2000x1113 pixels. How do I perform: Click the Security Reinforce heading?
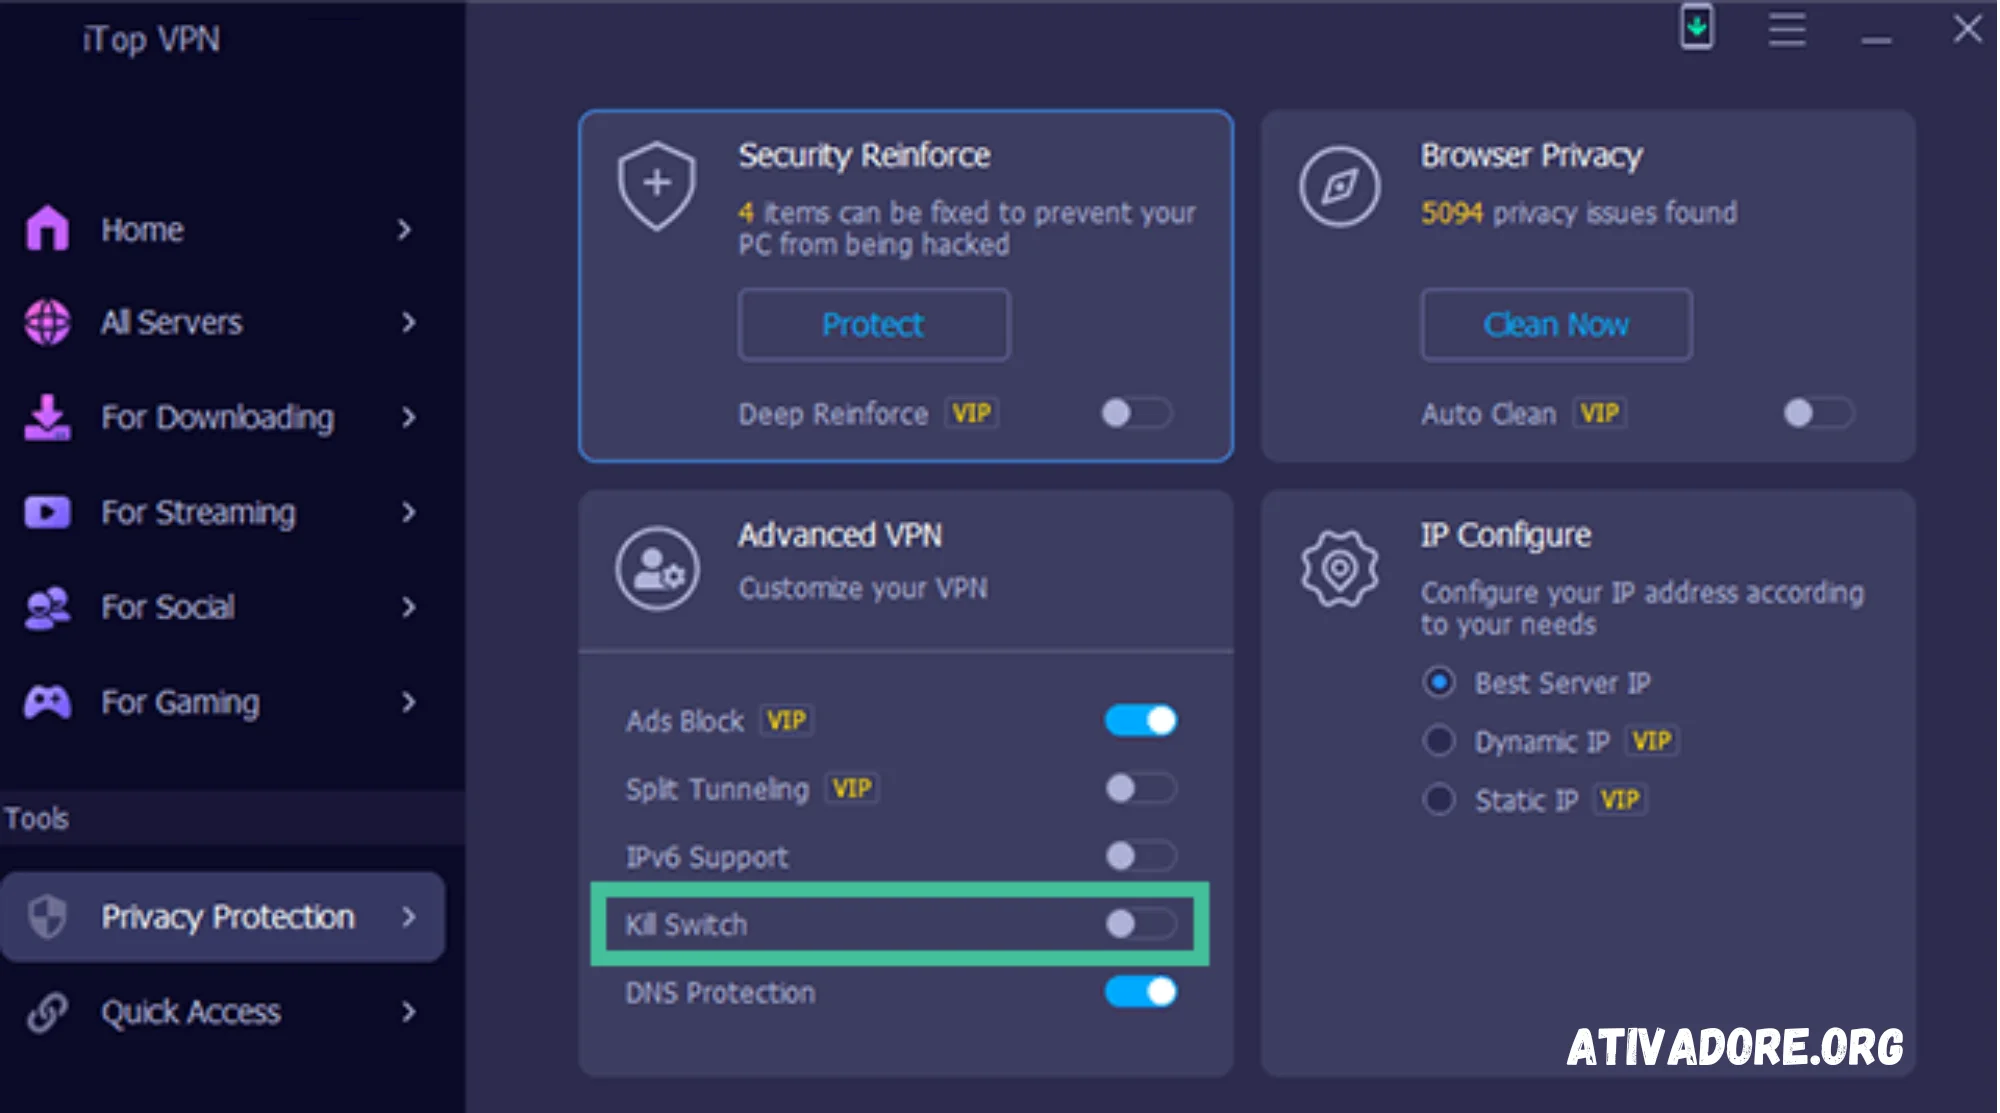[x=864, y=155]
